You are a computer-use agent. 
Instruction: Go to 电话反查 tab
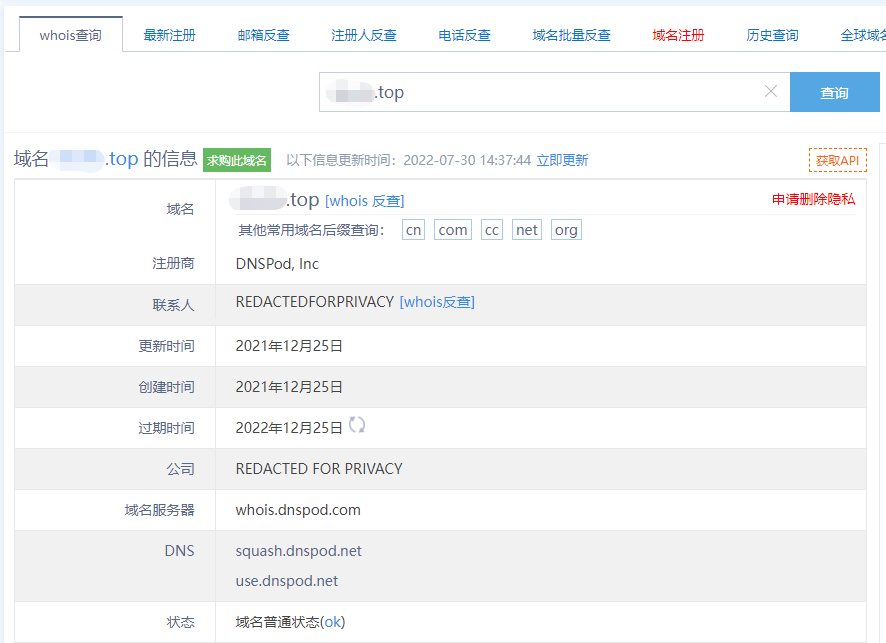point(464,35)
